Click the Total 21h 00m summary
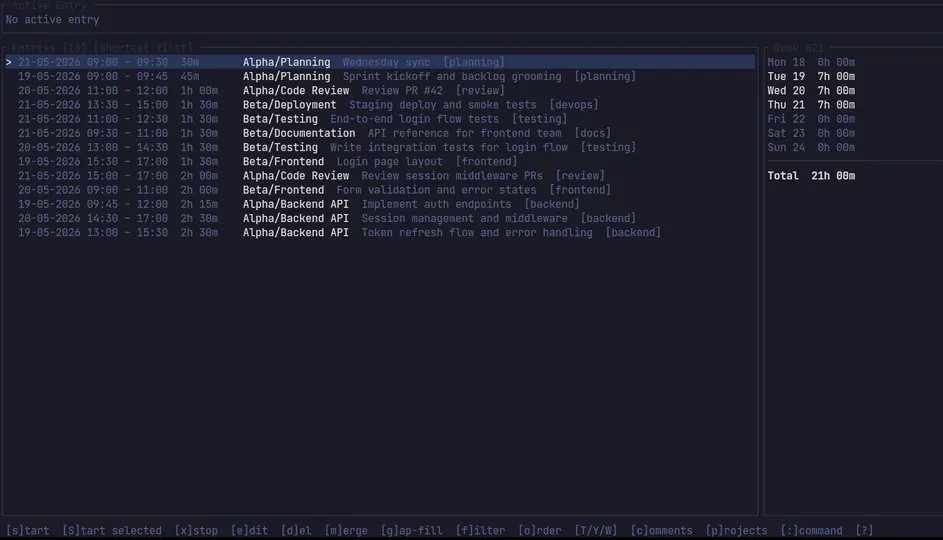The image size is (943, 540). (x=811, y=176)
